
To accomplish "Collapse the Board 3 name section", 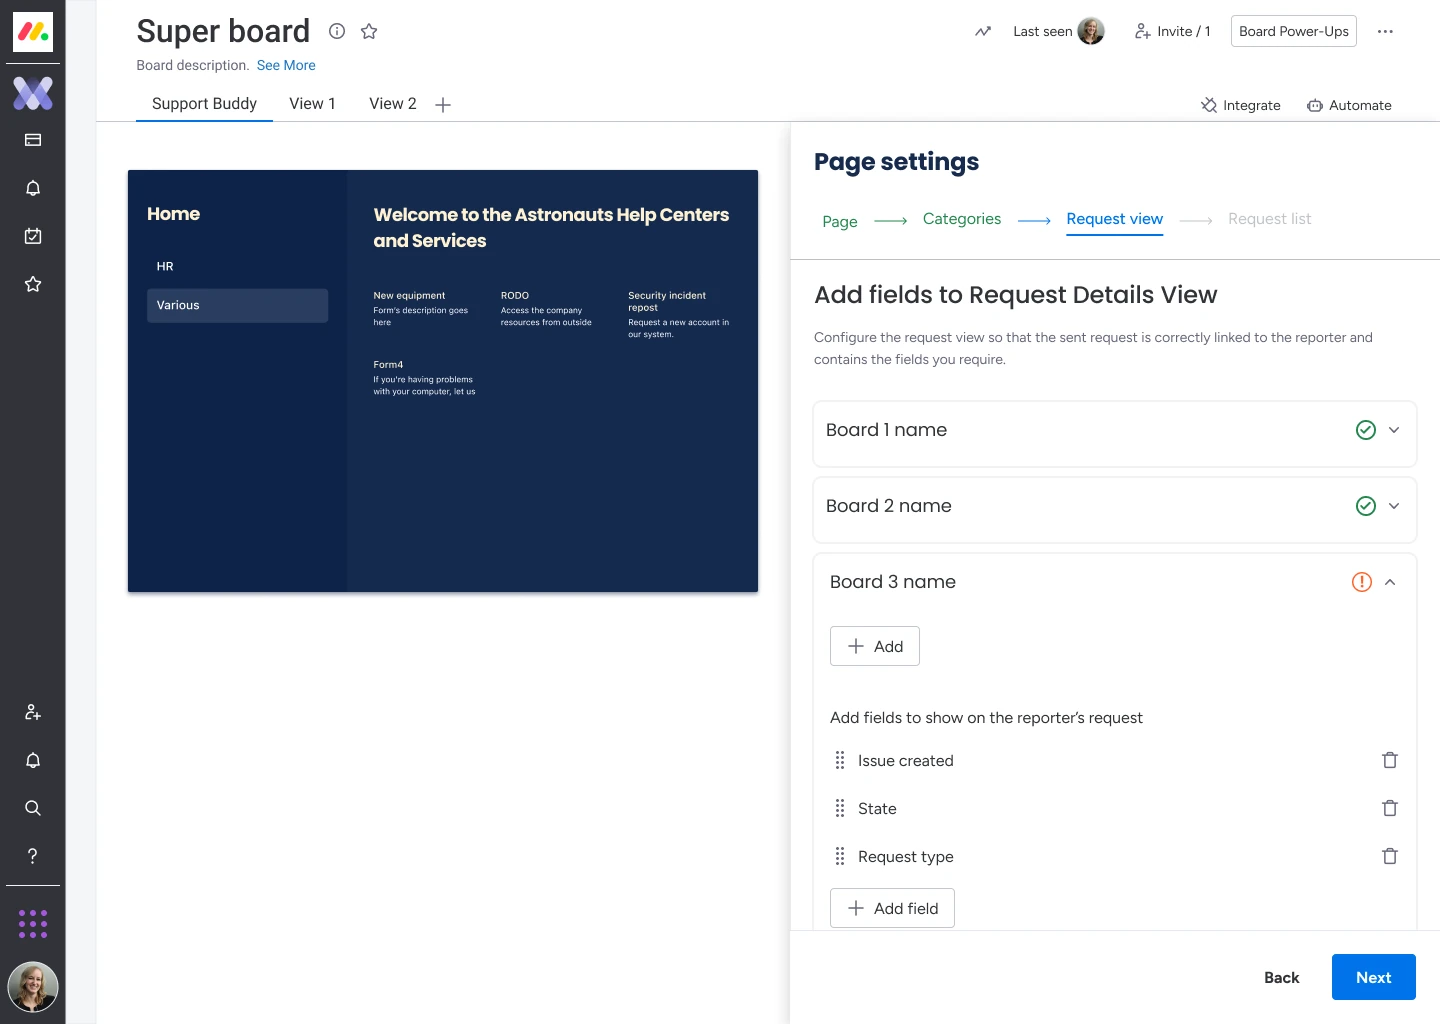I will pyautogui.click(x=1390, y=582).
